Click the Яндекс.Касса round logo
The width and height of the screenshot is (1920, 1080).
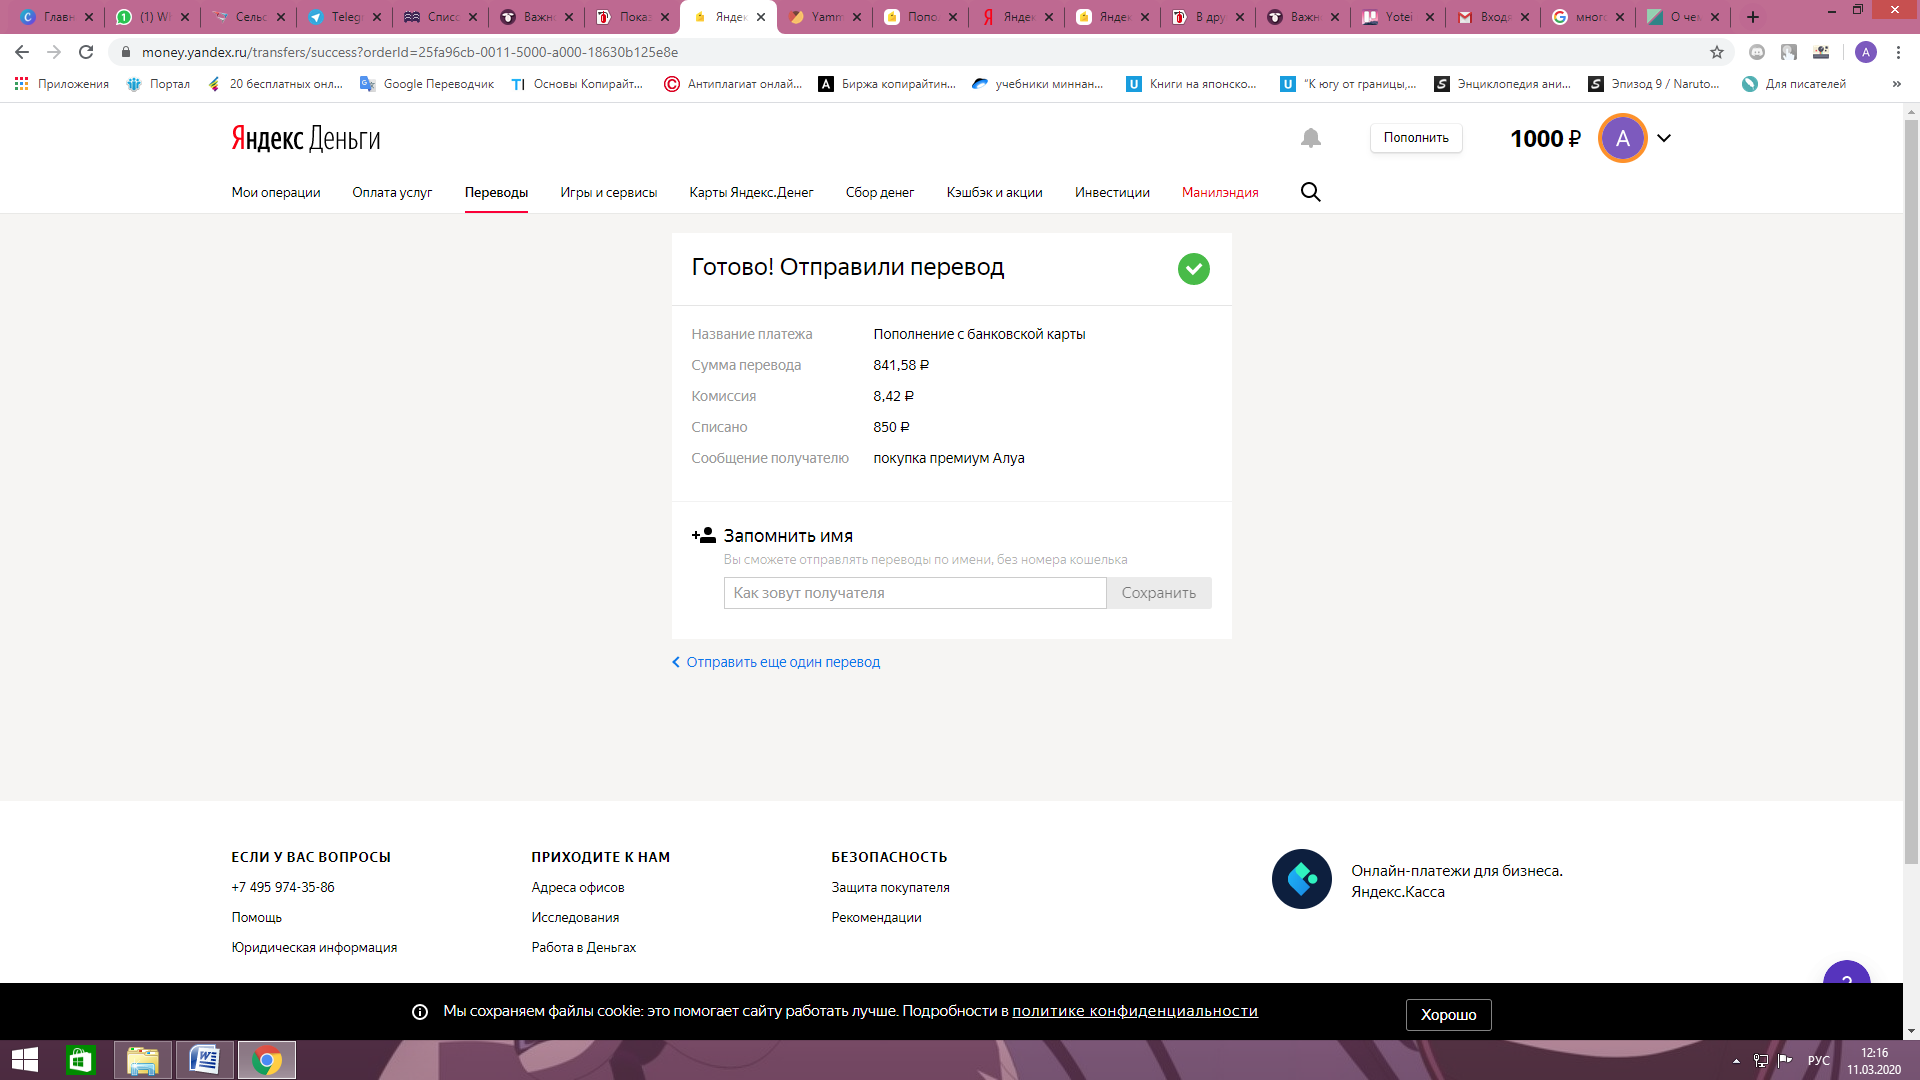(1301, 879)
